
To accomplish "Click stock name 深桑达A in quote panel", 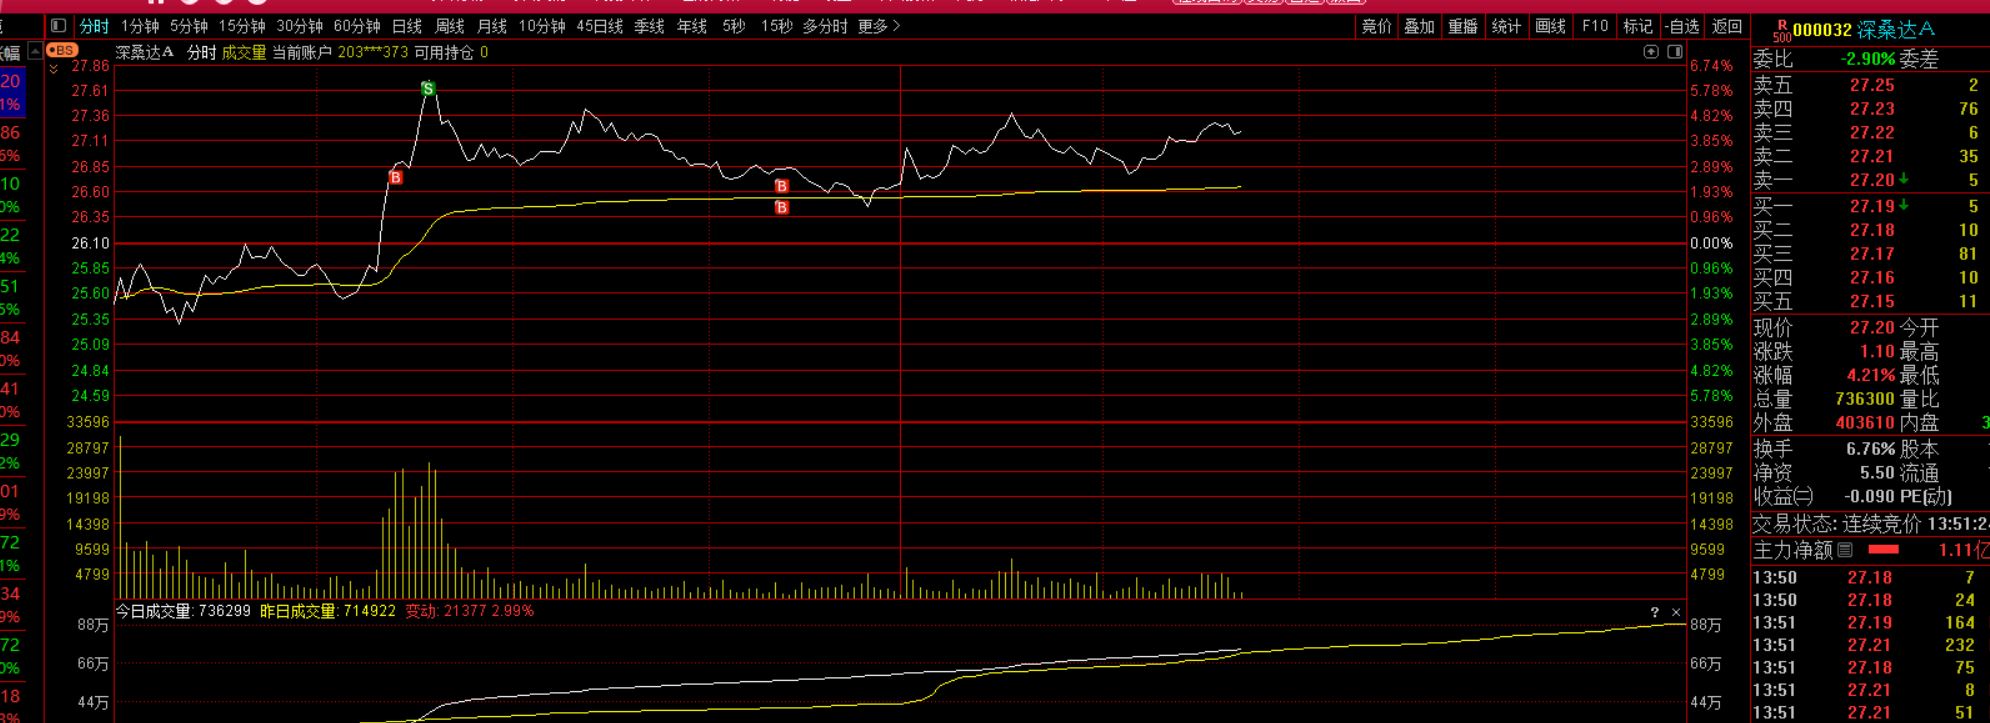I will (x=1896, y=30).
